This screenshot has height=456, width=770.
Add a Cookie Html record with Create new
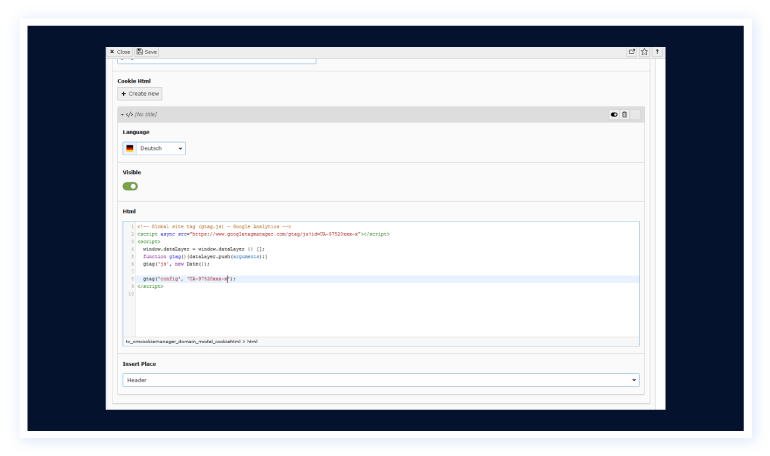139,94
